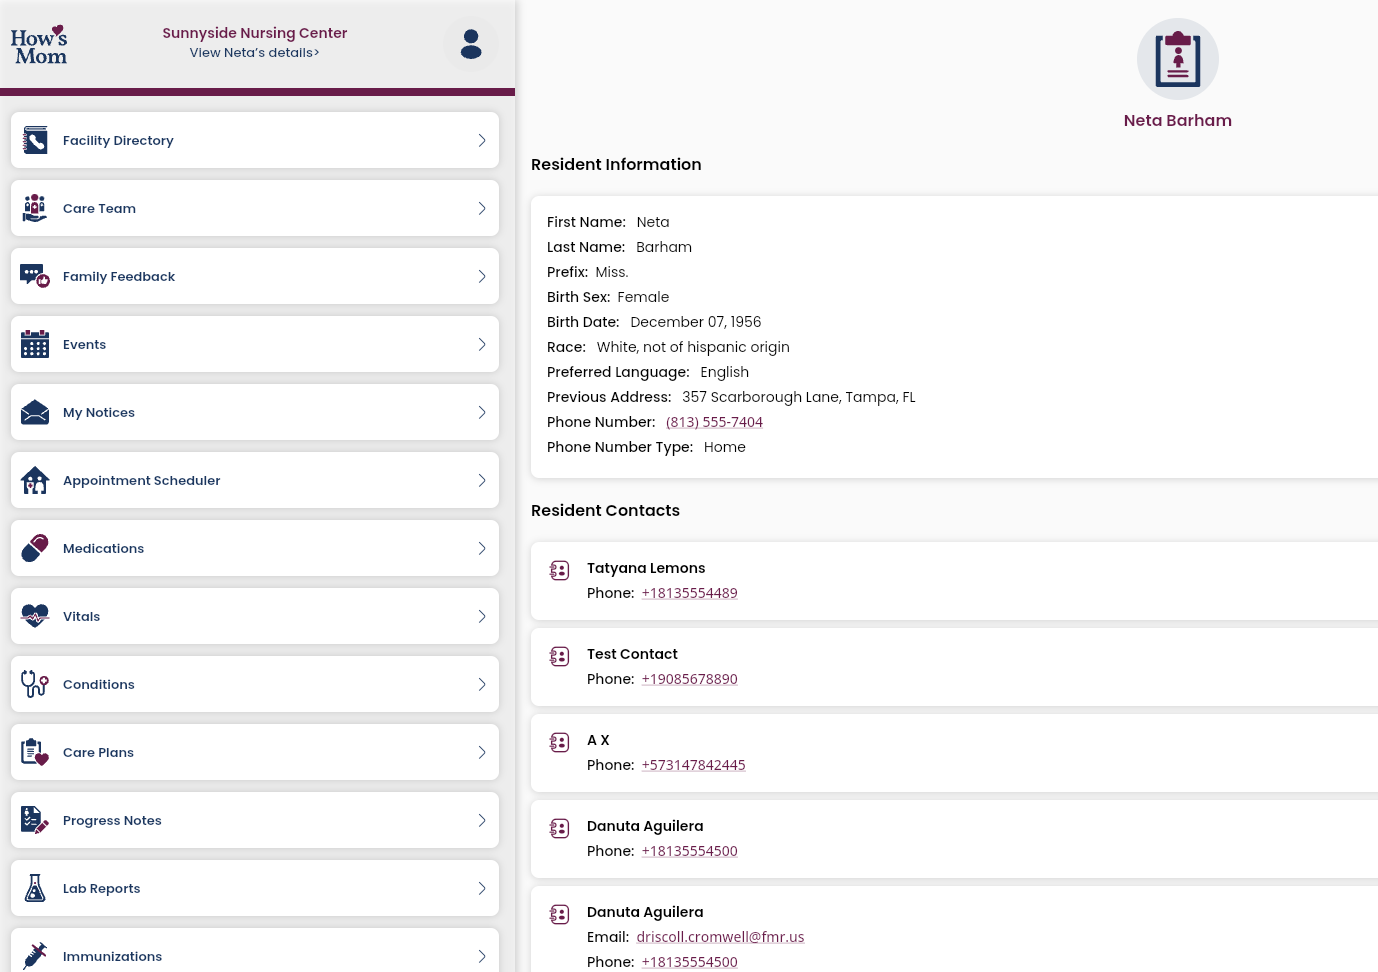Expand Progress Notes chevron arrow
The width and height of the screenshot is (1378, 972).
coord(481,820)
